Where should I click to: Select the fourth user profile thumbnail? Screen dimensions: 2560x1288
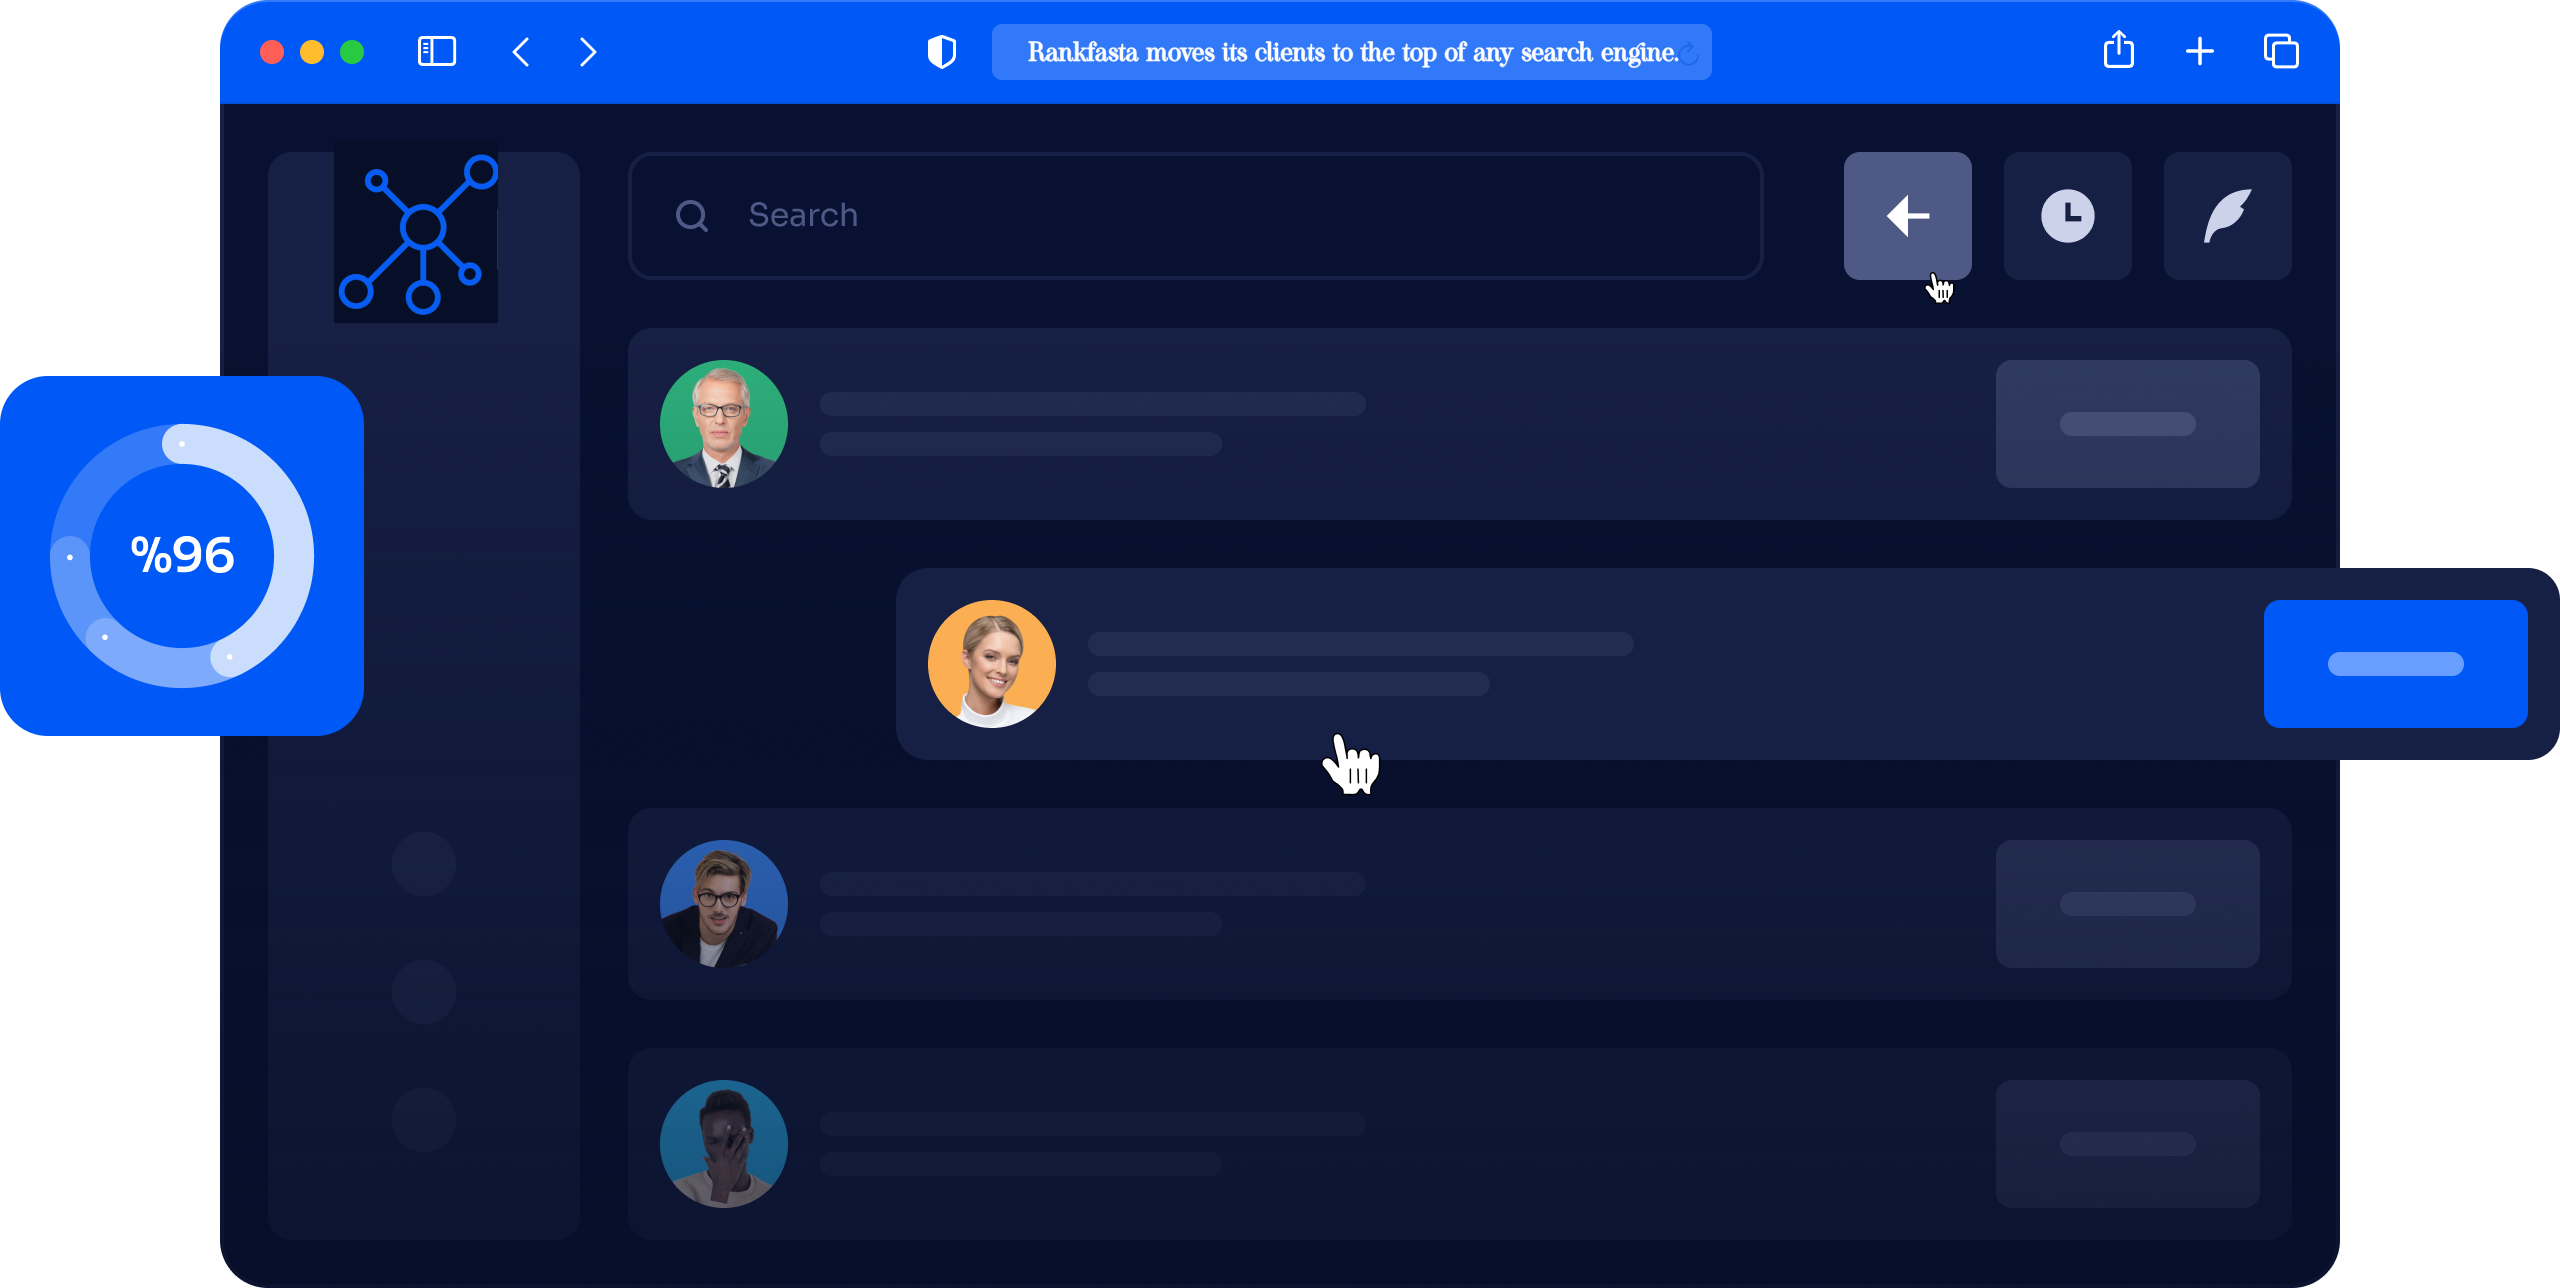tap(723, 1145)
